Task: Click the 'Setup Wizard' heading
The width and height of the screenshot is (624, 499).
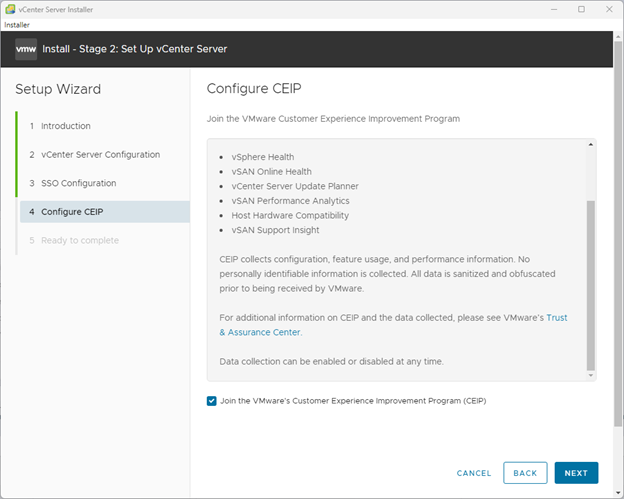Action: 58,89
